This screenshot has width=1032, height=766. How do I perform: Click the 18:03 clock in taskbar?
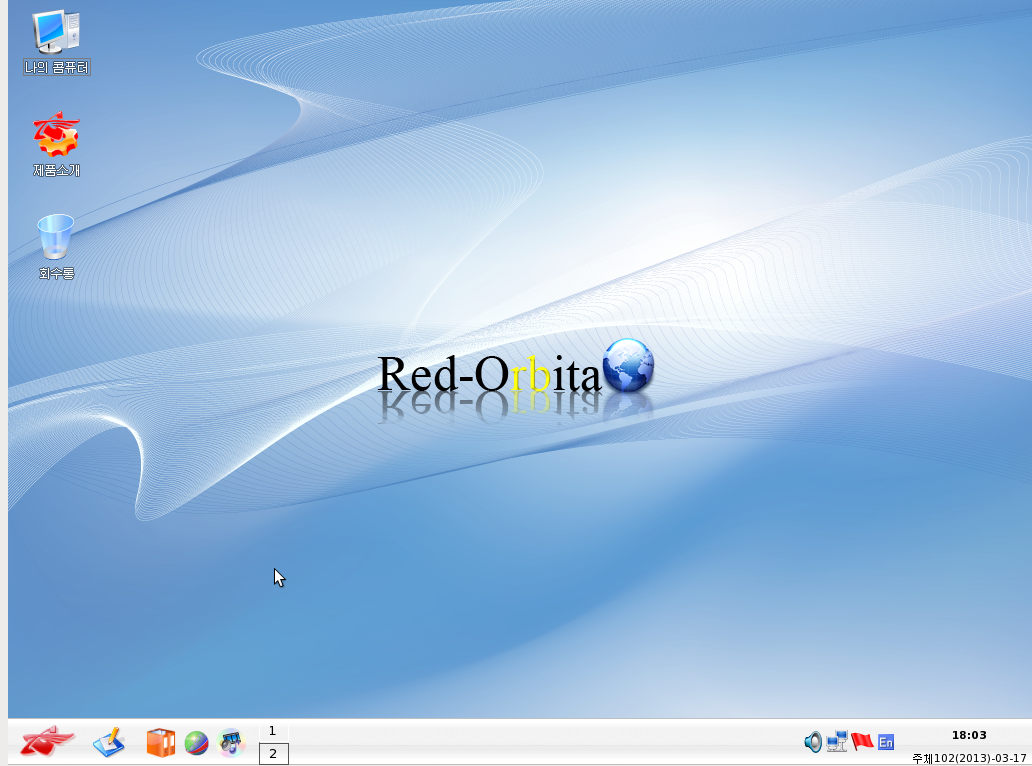coord(969,735)
